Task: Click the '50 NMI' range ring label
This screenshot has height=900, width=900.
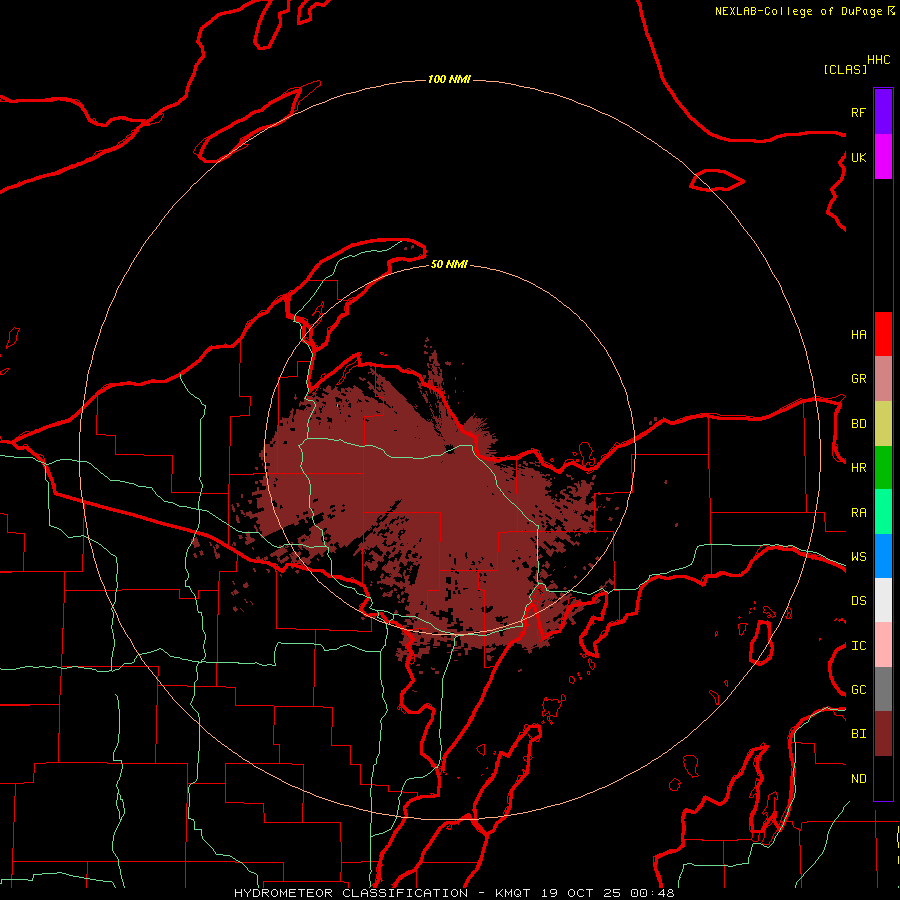Action: pos(449,264)
